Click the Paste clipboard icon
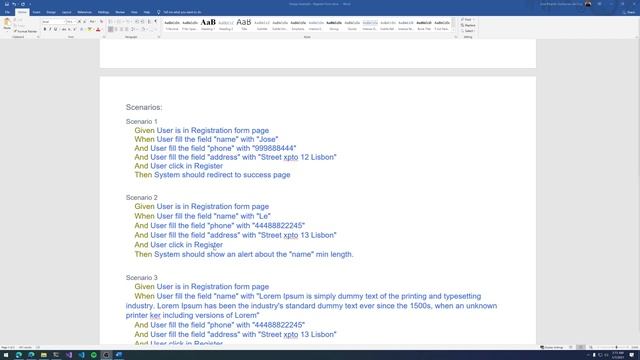The height and width of the screenshot is (360, 640). 7,24
